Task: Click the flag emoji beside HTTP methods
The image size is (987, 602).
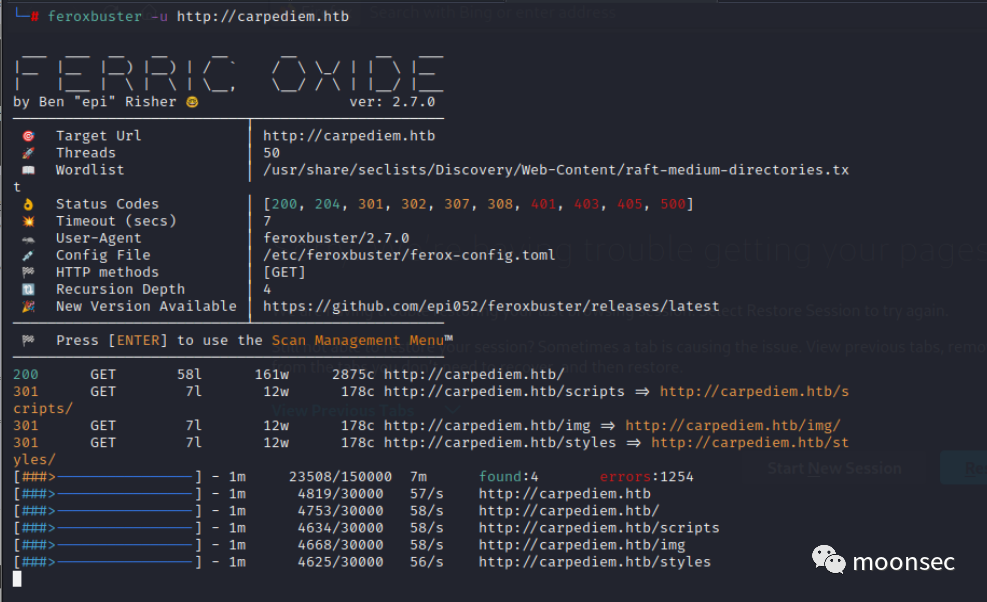Action: (28, 273)
